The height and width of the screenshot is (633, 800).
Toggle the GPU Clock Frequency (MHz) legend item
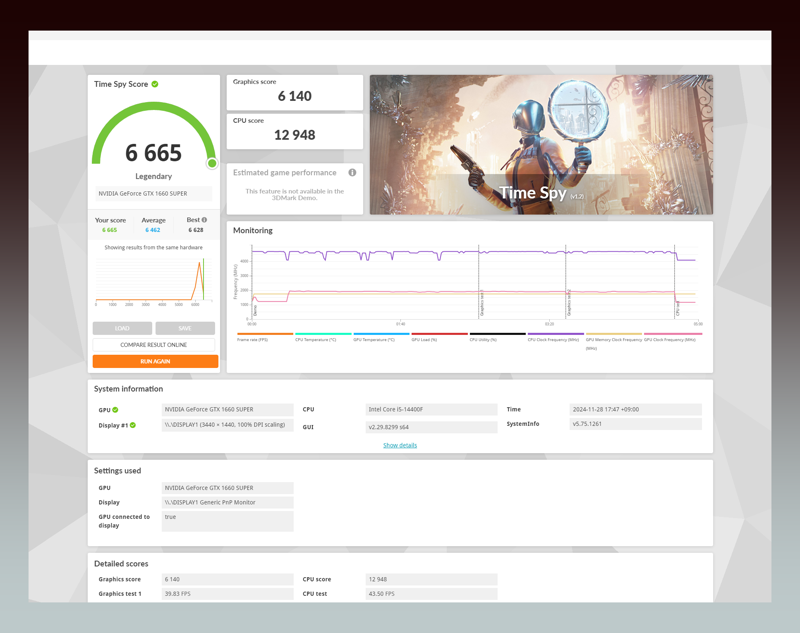tap(673, 337)
